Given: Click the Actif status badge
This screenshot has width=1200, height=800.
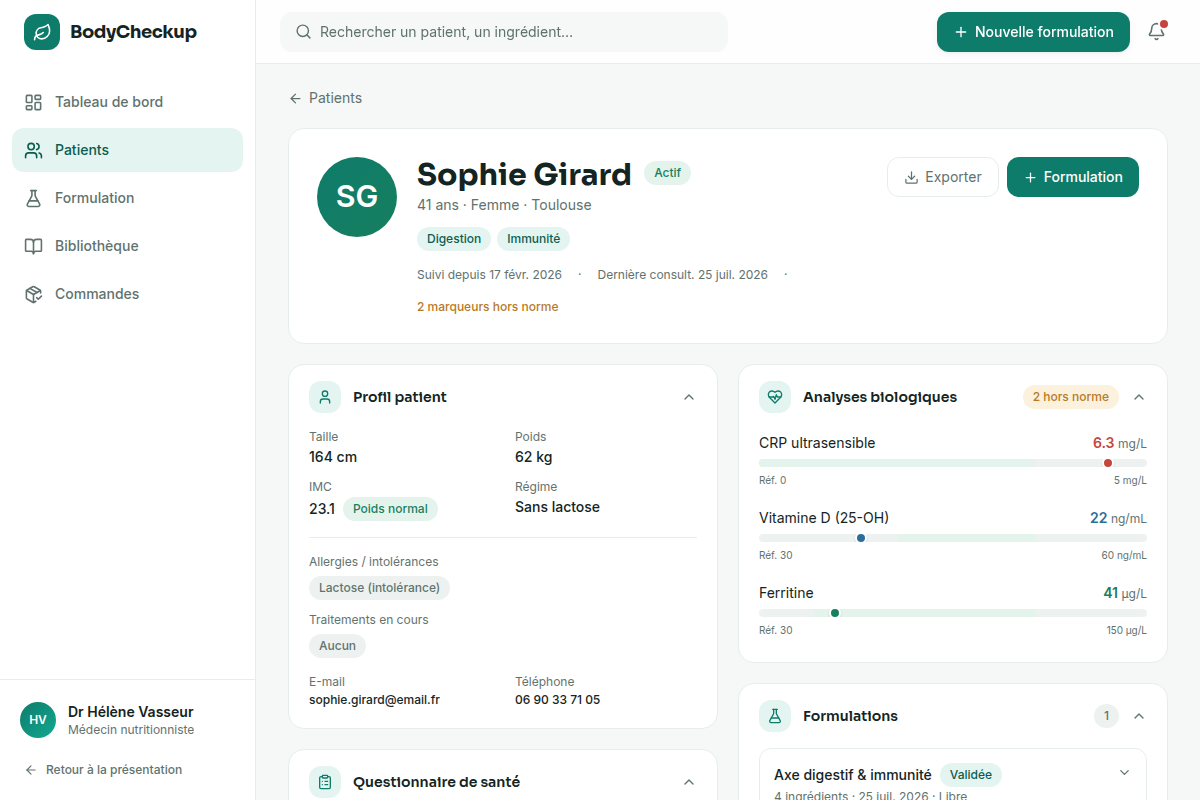Looking at the screenshot, I should [x=667, y=173].
